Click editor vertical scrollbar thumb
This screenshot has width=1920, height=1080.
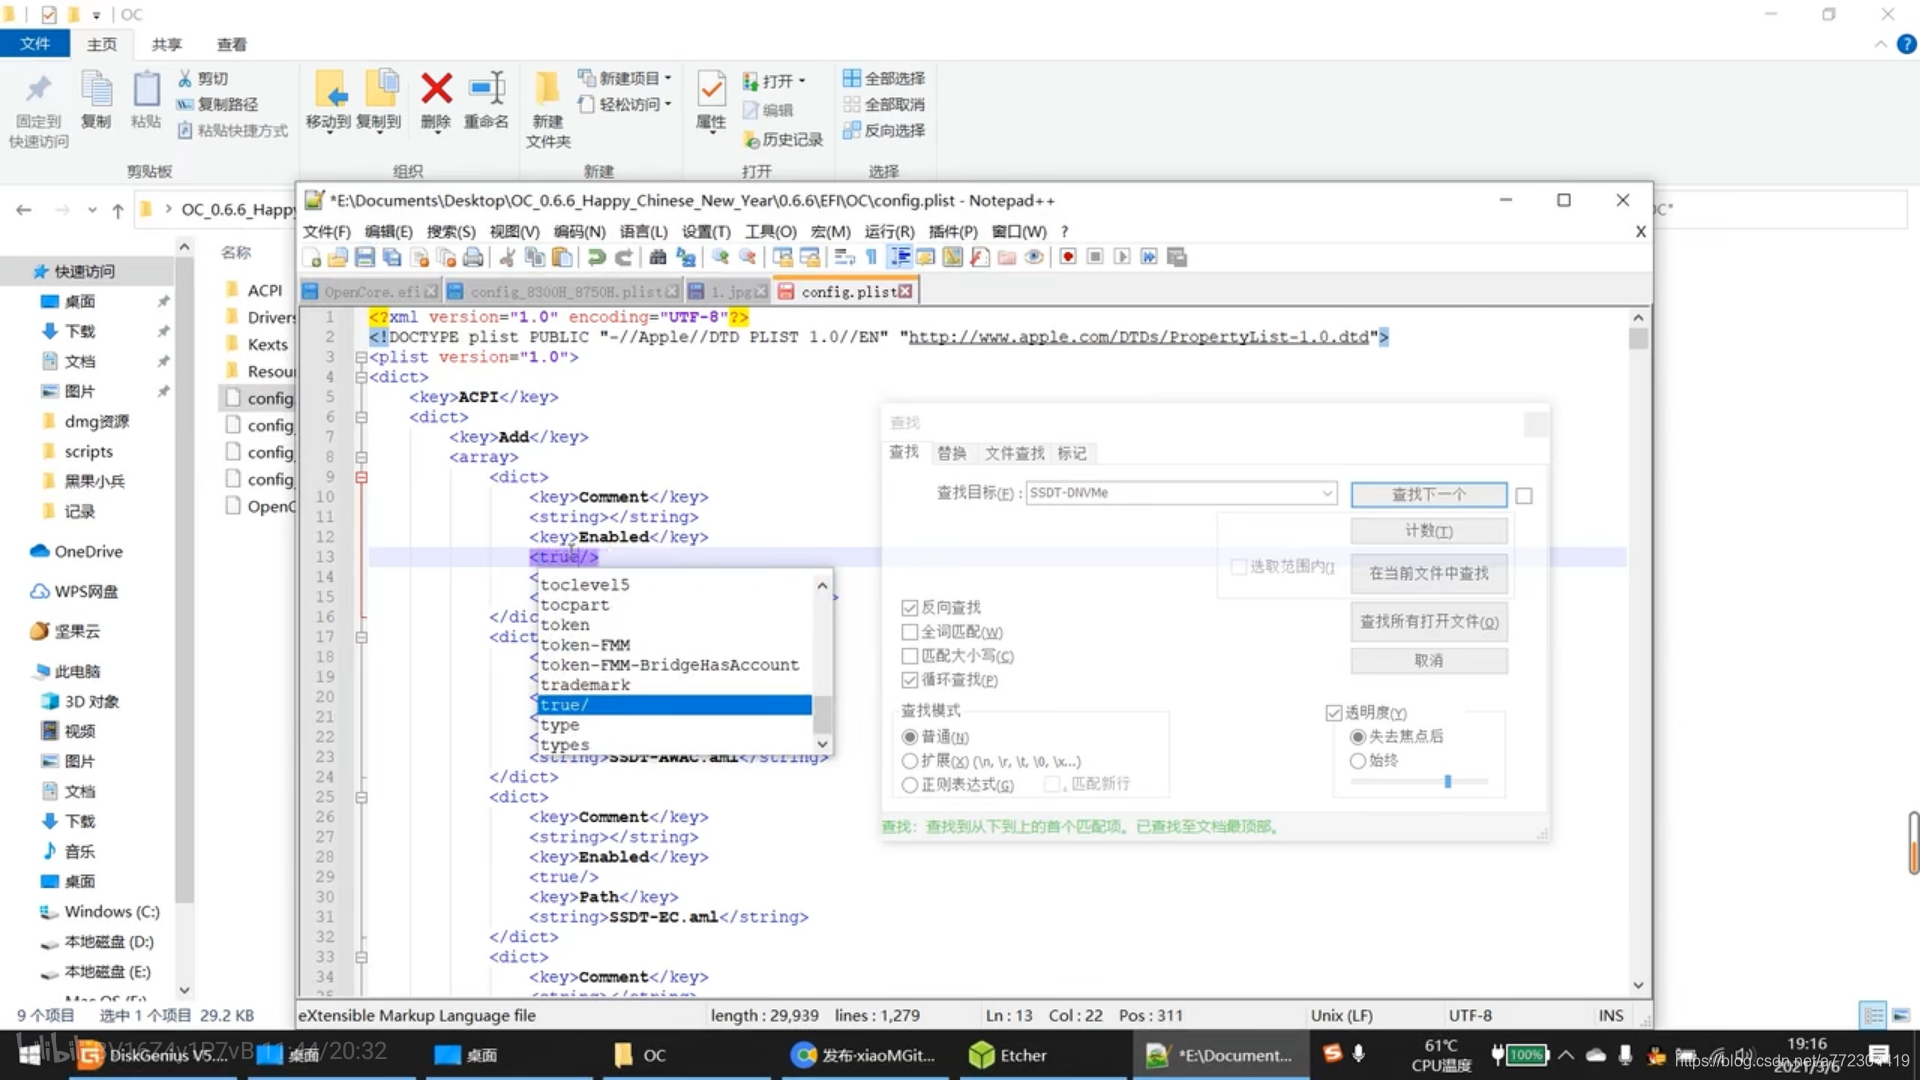pyautogui.click(x=1638, y=338)
